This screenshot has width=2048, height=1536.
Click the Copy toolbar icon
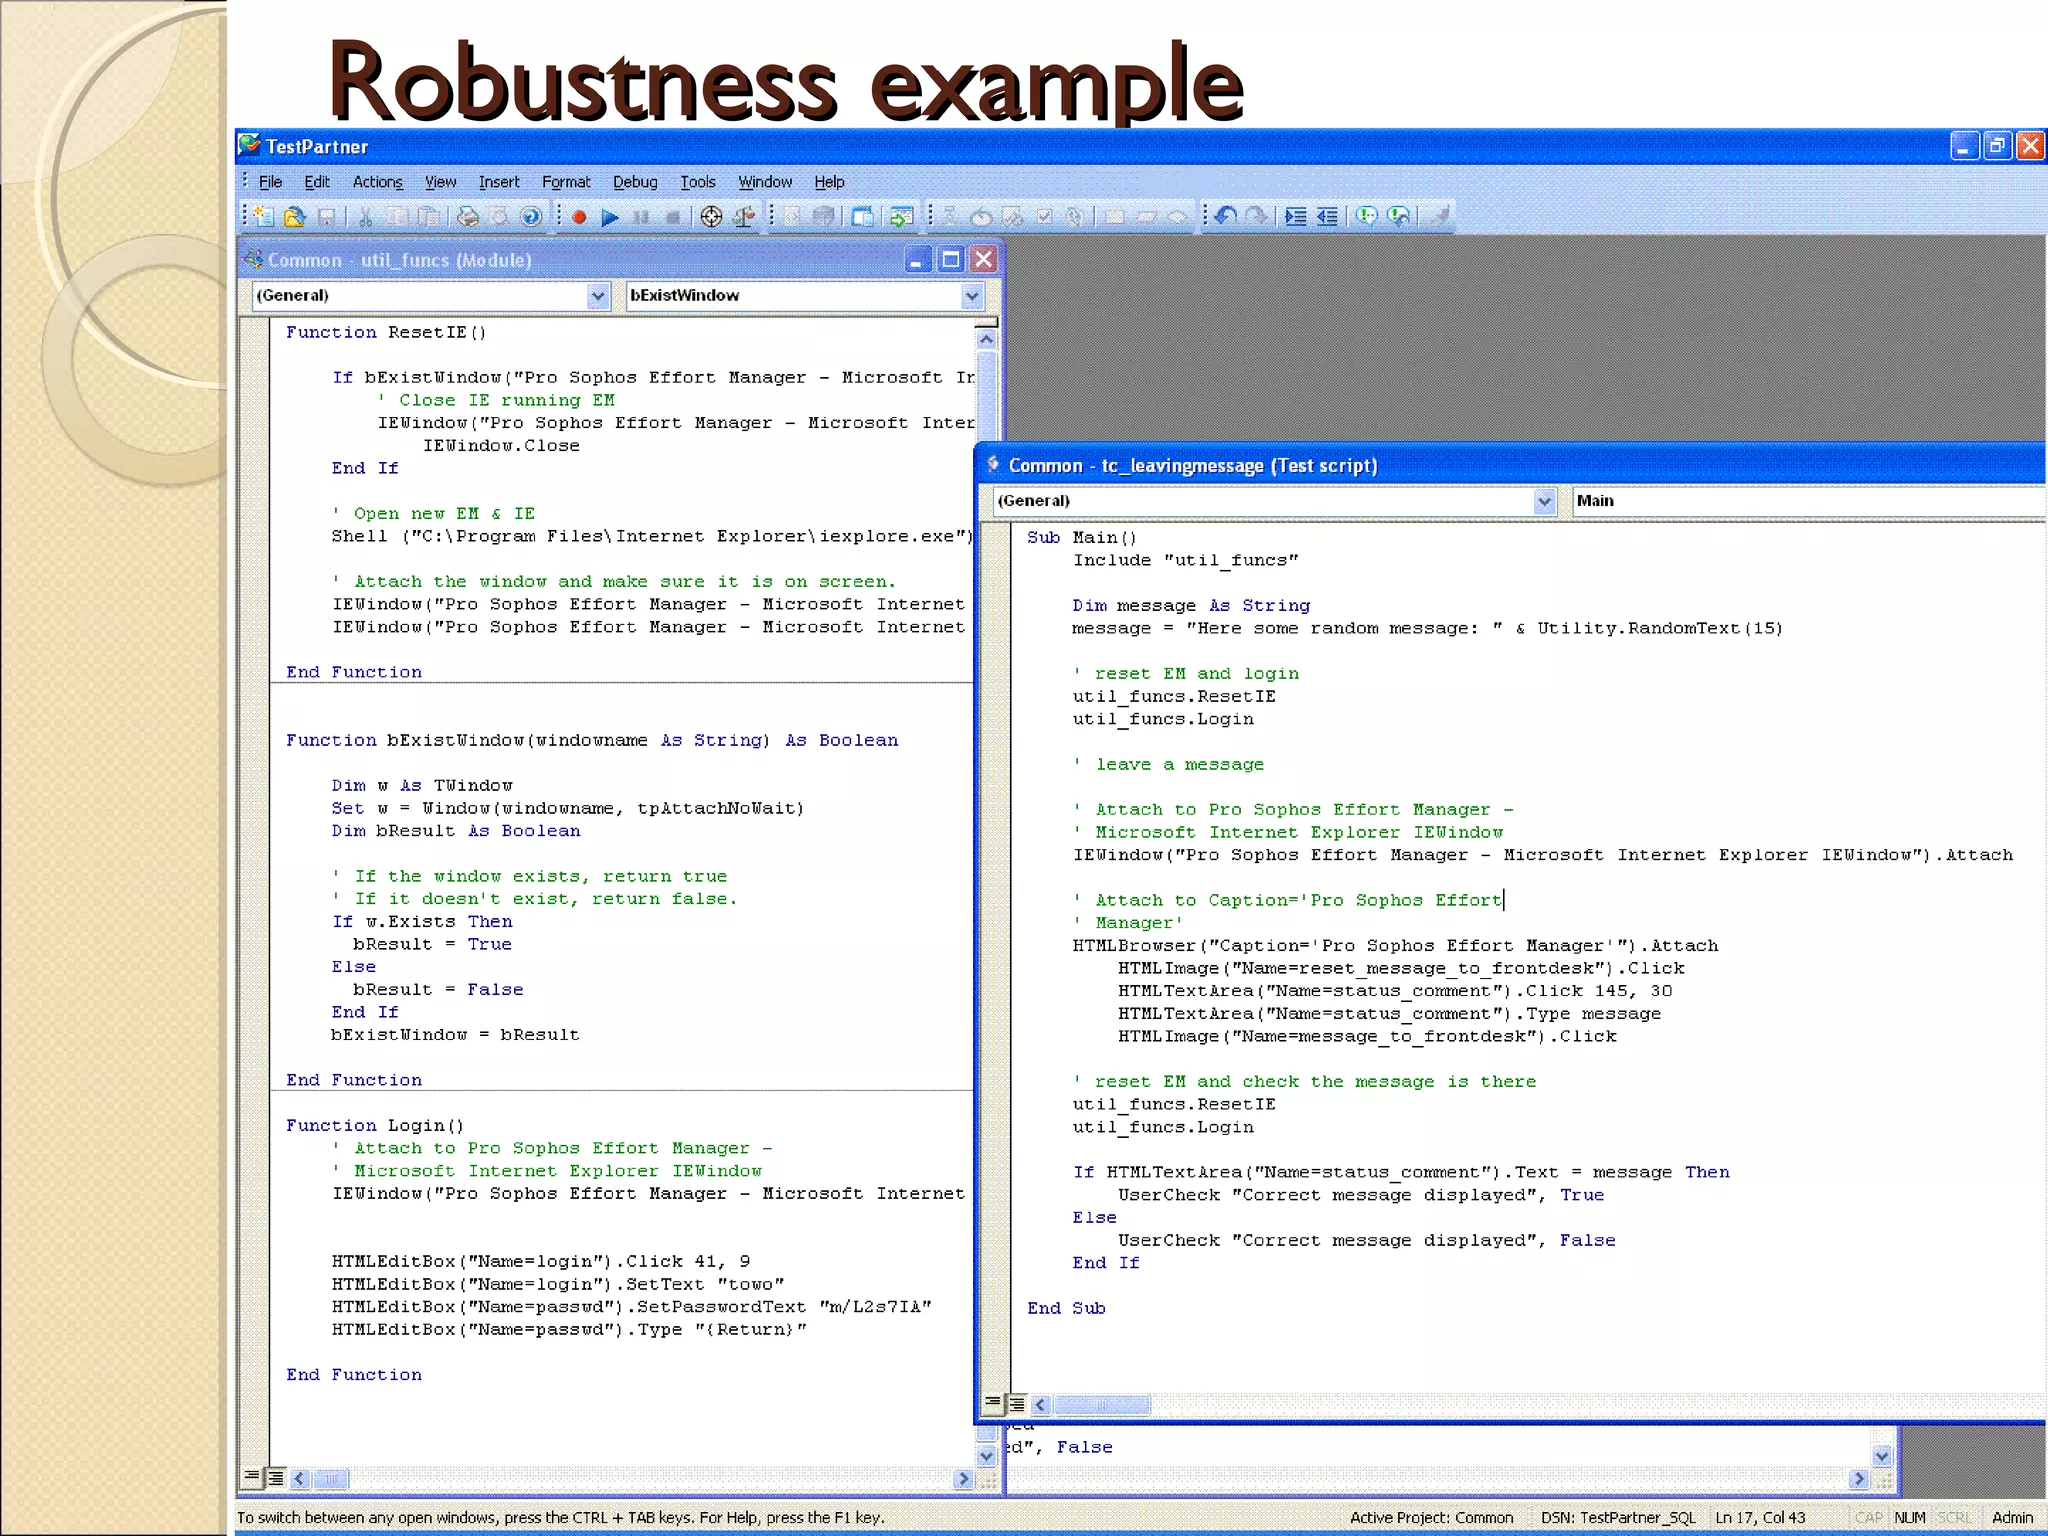(x=397, y=216)
